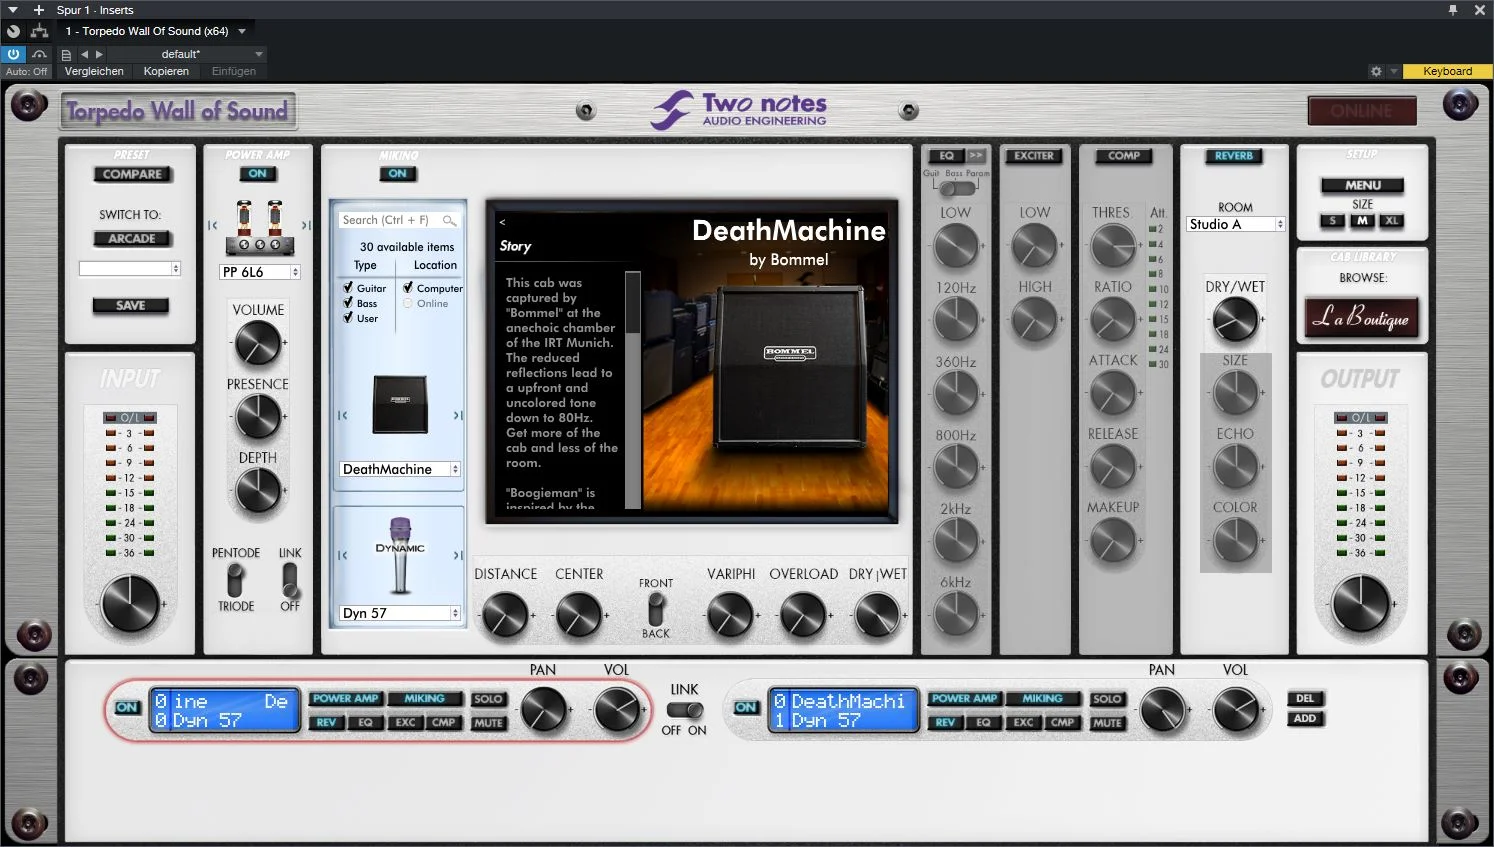Go to next microphone arrow
The image size is (1494, 847).
pos(458,555)
